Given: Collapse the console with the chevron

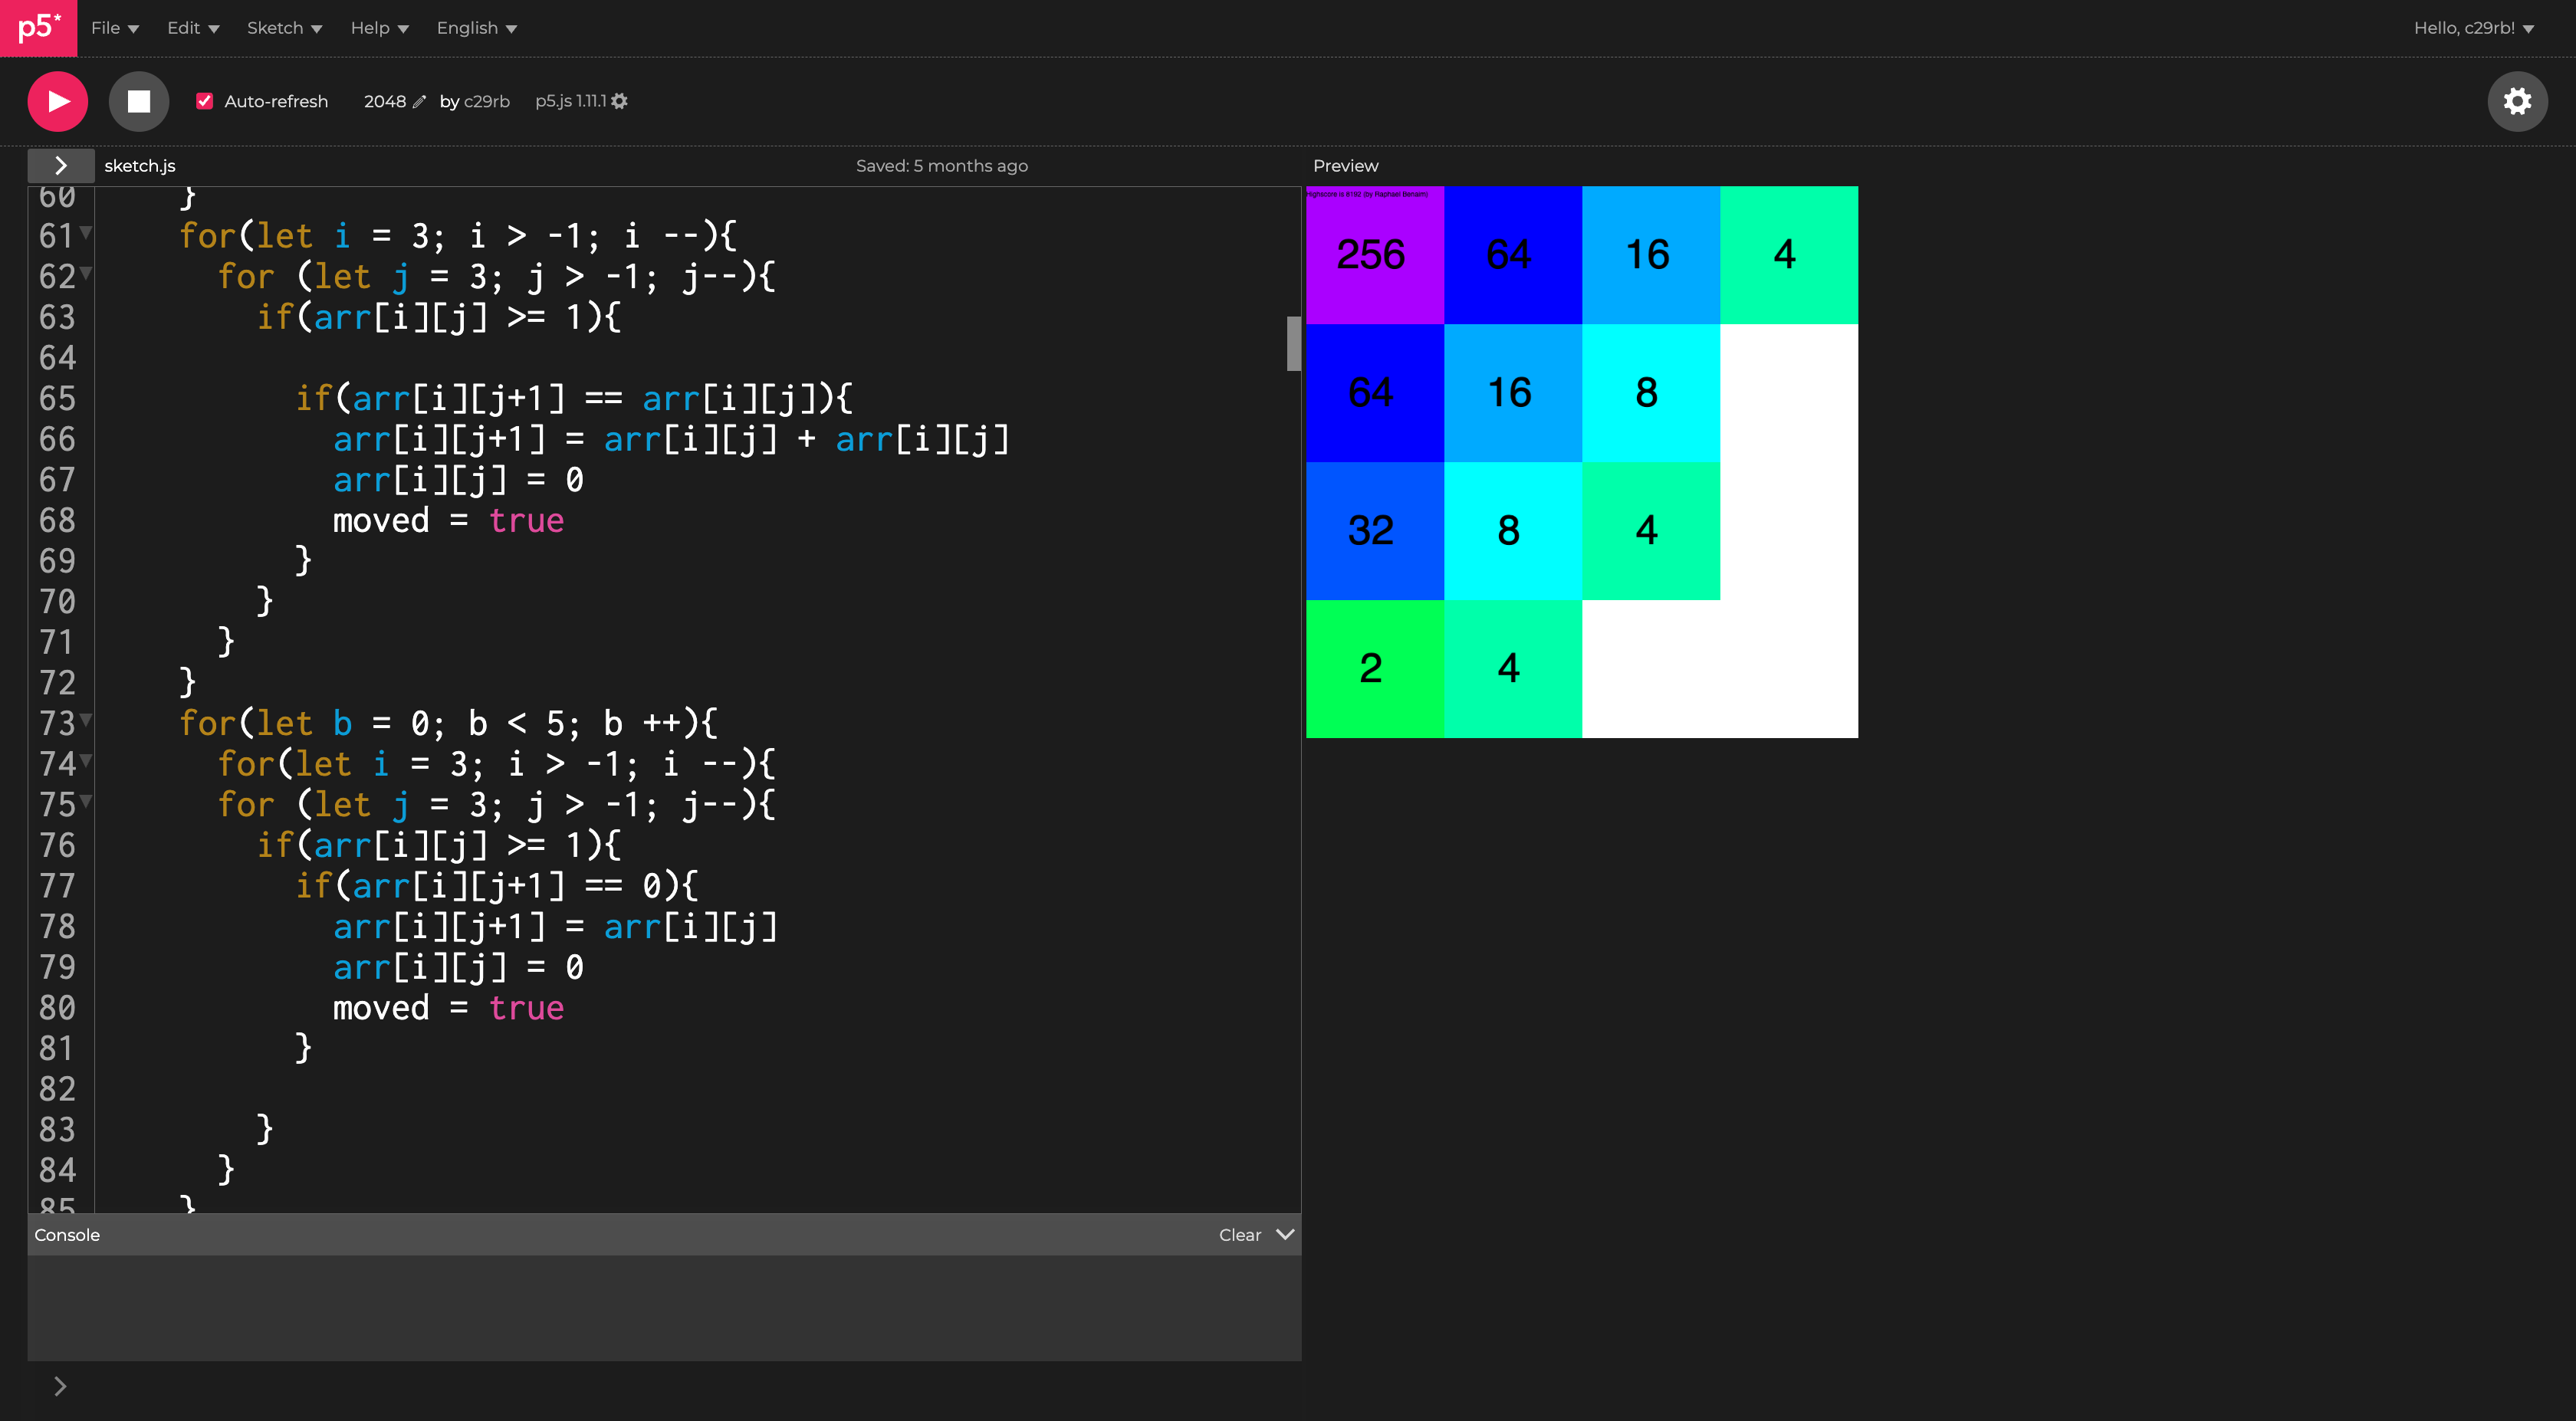Looking at the screenshot, I should tap(1286, 1234).
